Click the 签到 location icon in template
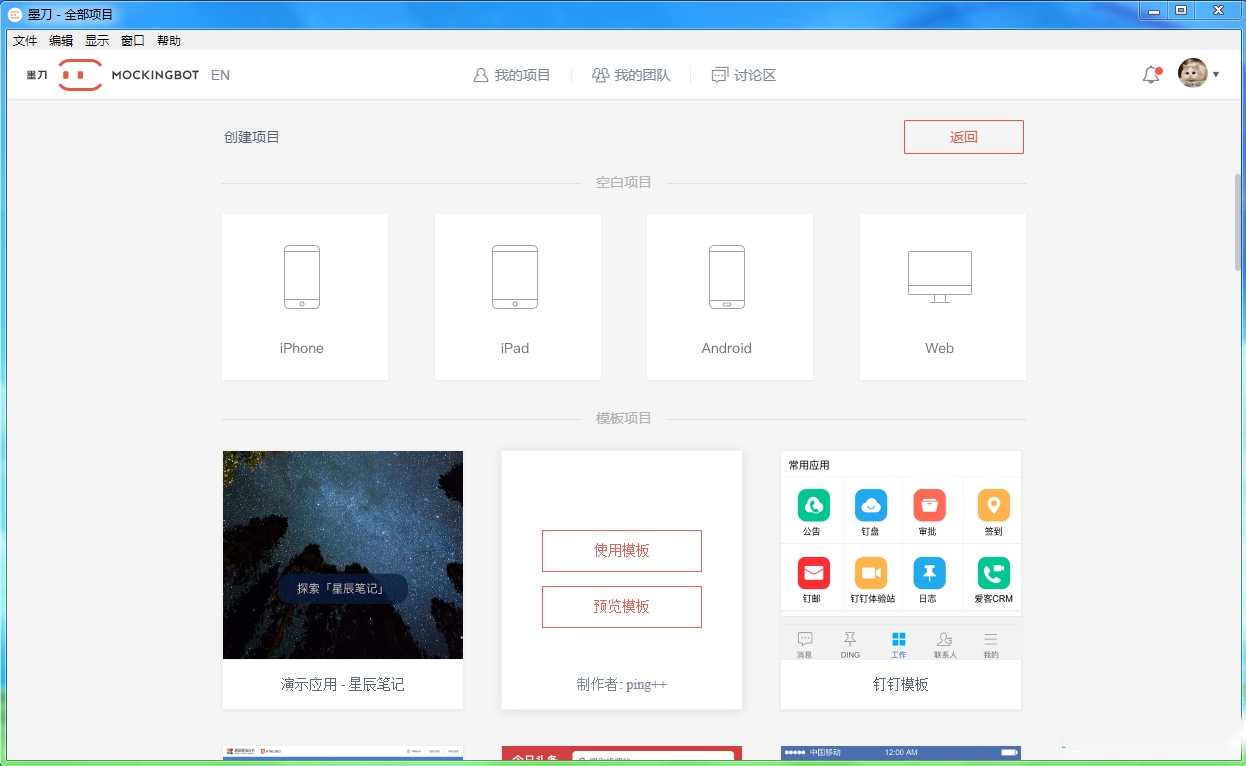 [x=993, y=505]
